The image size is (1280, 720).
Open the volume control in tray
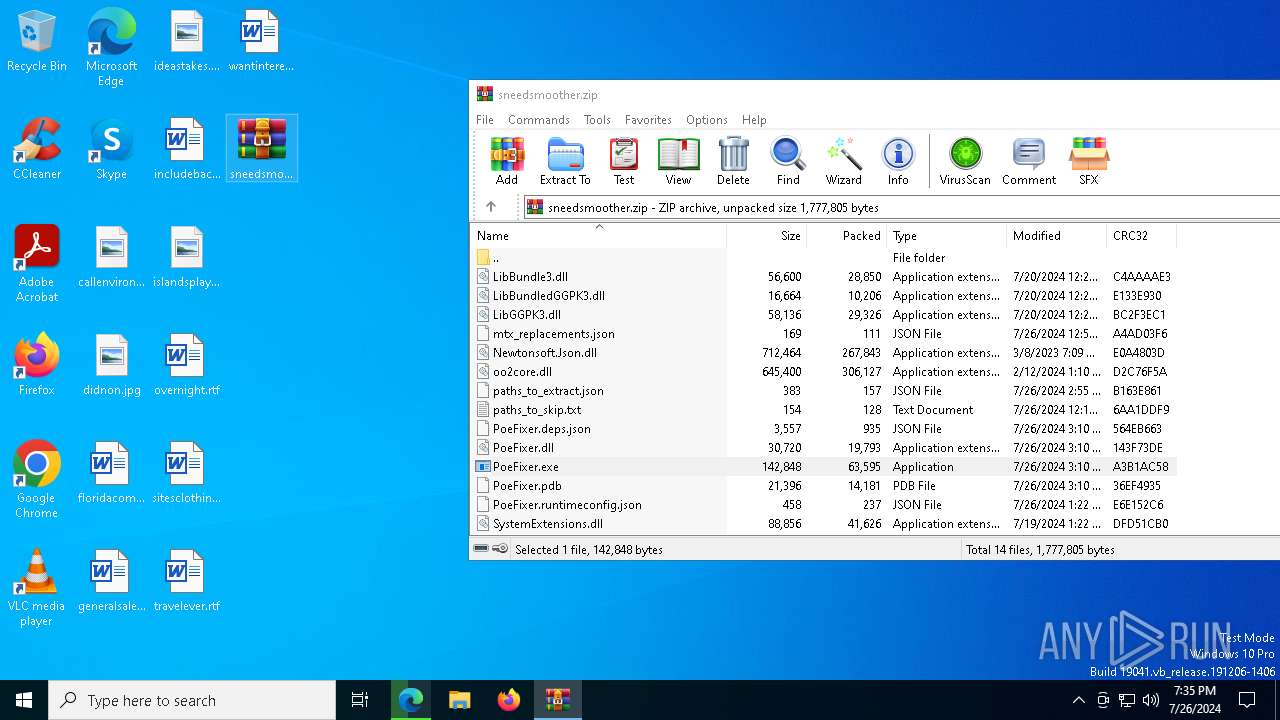coord(1151,700)
